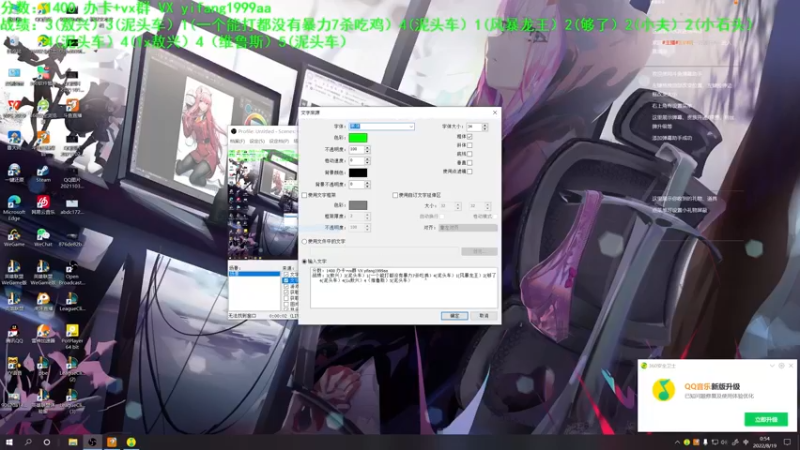Click the QQ Music logo in the popup
This screenshot has height=450, width=800.
pos(664,390)
